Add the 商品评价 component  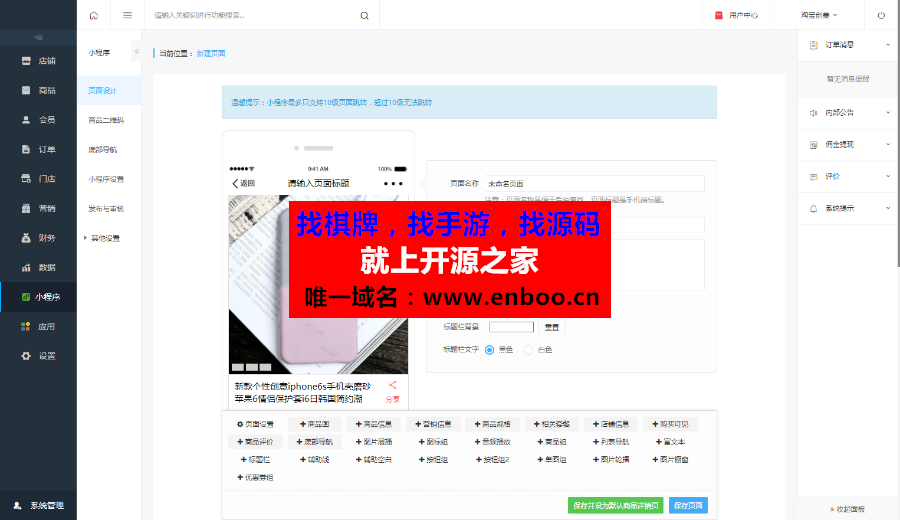click(255, 442)
